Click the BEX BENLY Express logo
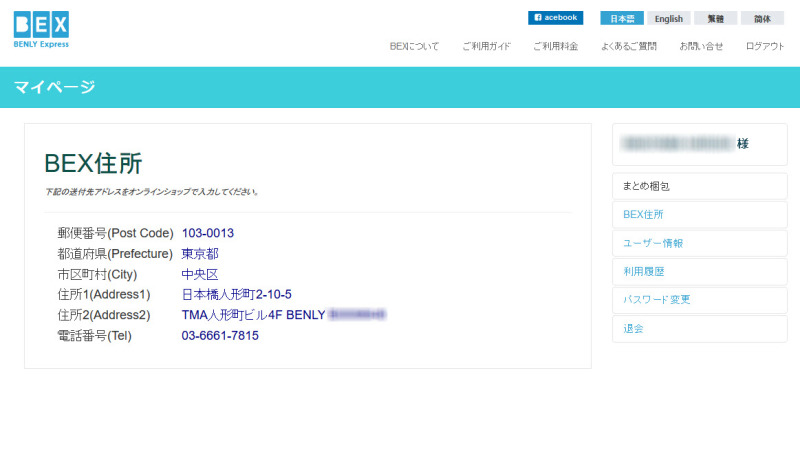Screen dimensions: 800x454 pyautogui.click(x=41, y=30)
